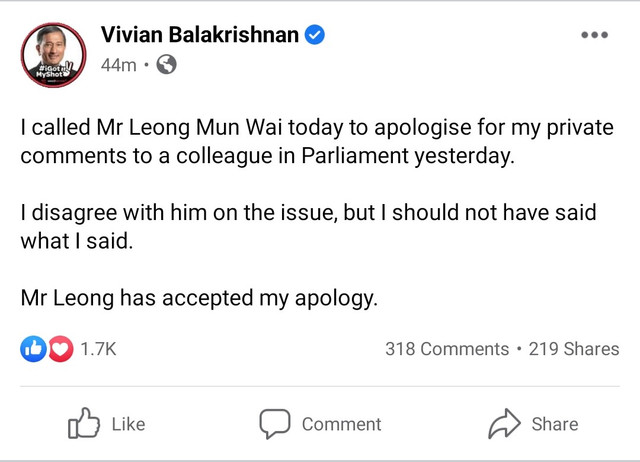Image resolution: width=640 pixels, height=462 pixels.
Task: Click the thumbs-up outline icon in action bar
Action: coord(82,424)
